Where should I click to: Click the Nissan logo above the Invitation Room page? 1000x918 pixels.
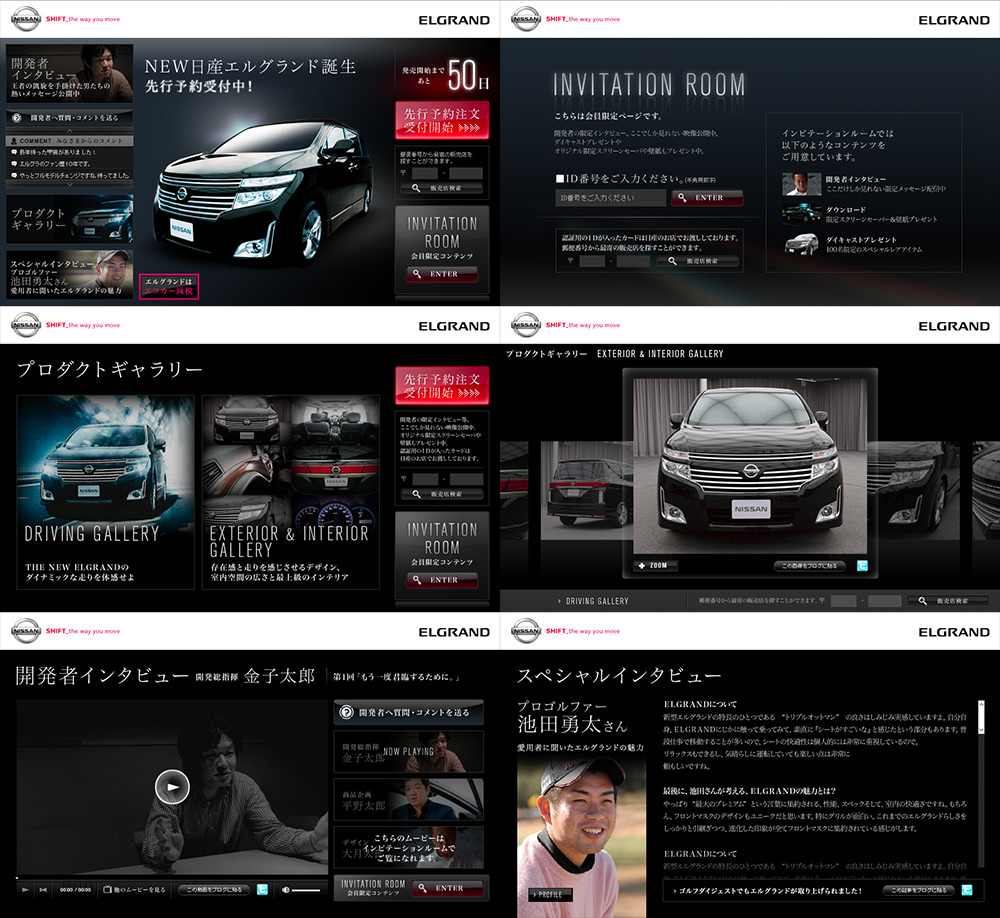(x=526, y=19)
